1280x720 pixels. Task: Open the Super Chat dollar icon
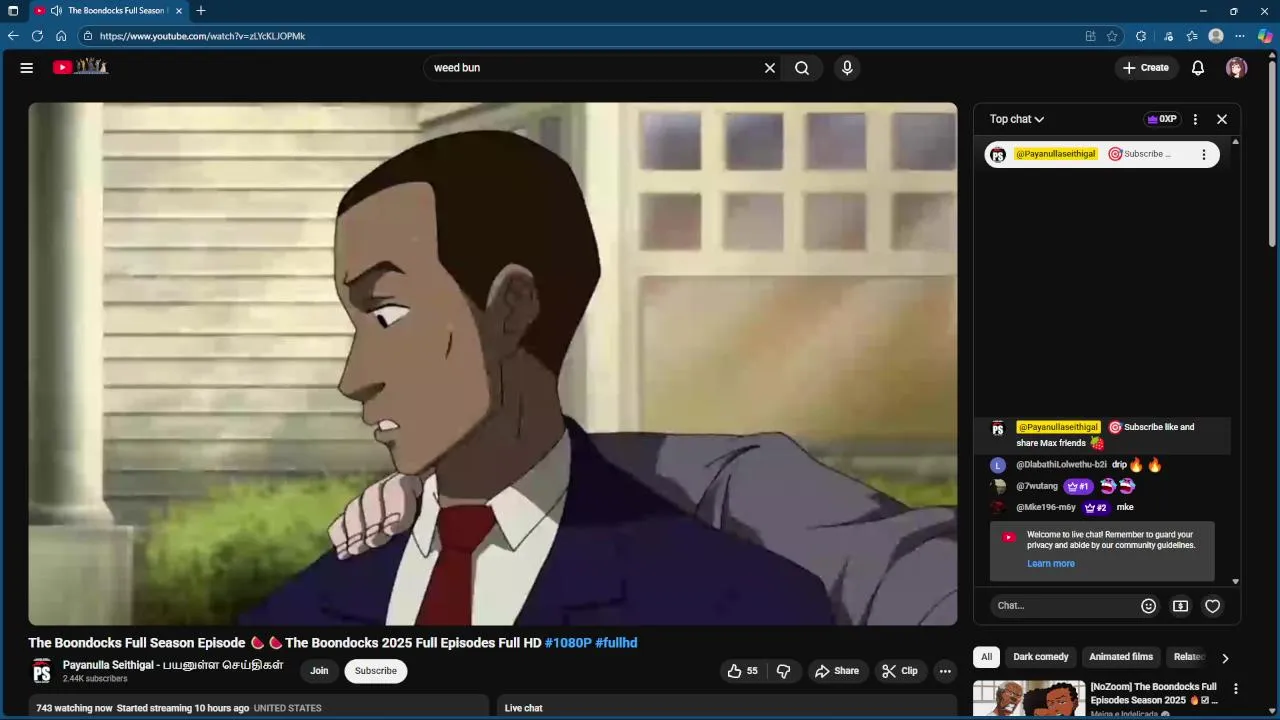(1181, 605)
